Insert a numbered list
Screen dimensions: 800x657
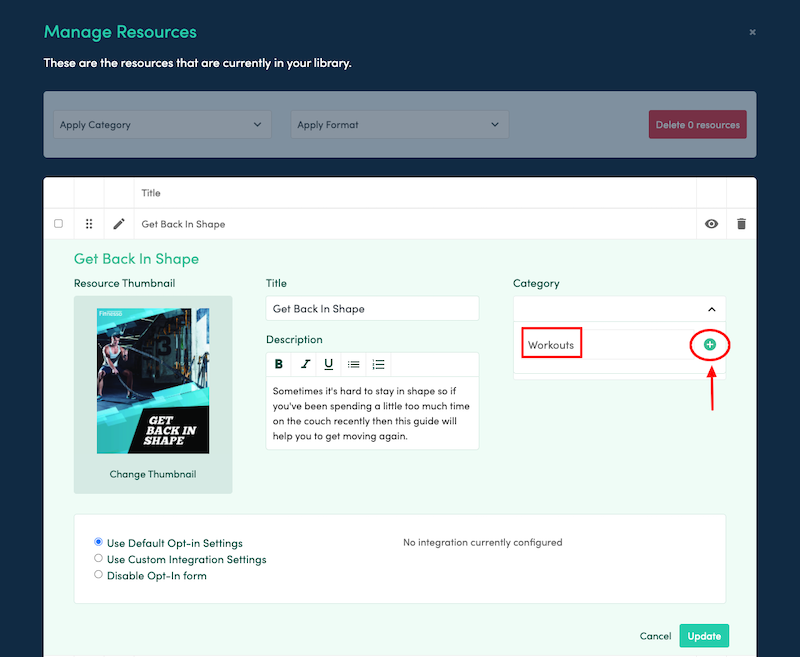coord(378,364)
